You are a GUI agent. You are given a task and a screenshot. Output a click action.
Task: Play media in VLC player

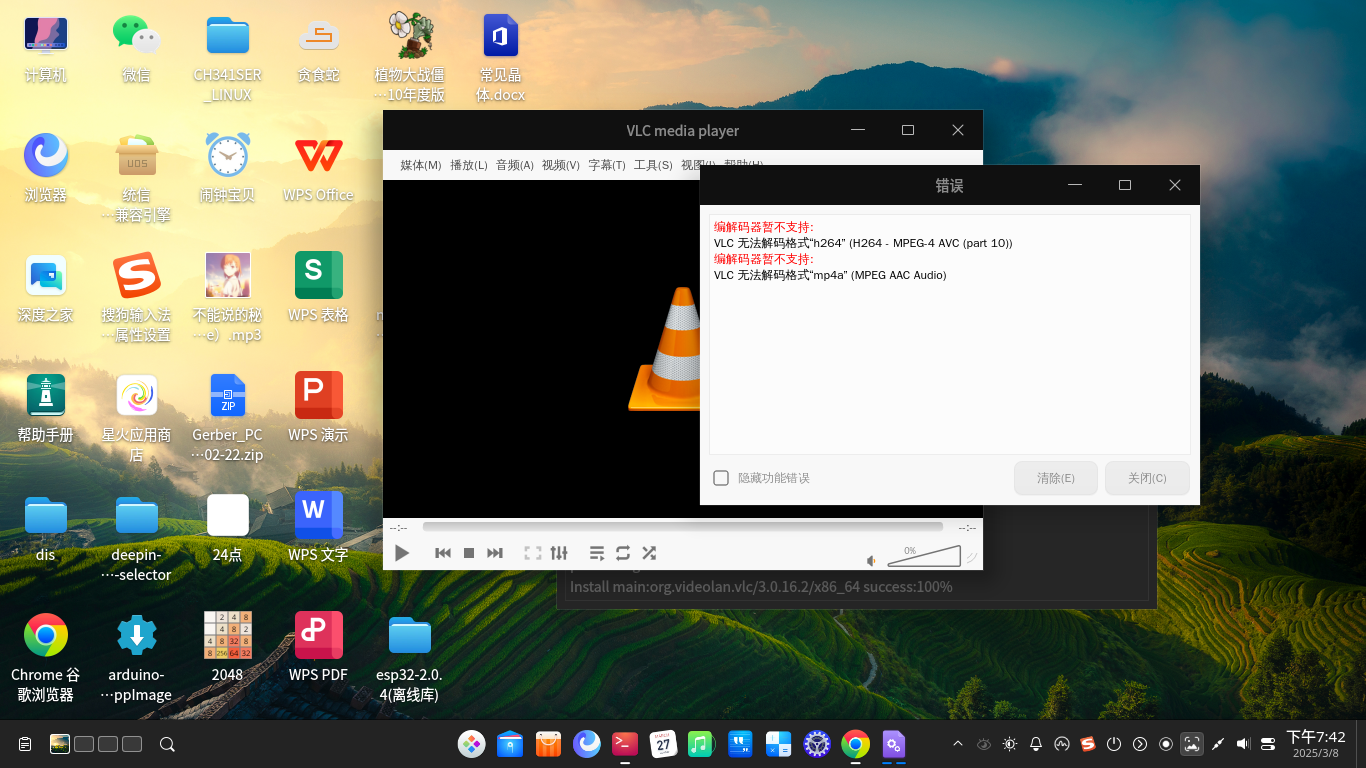402,553
